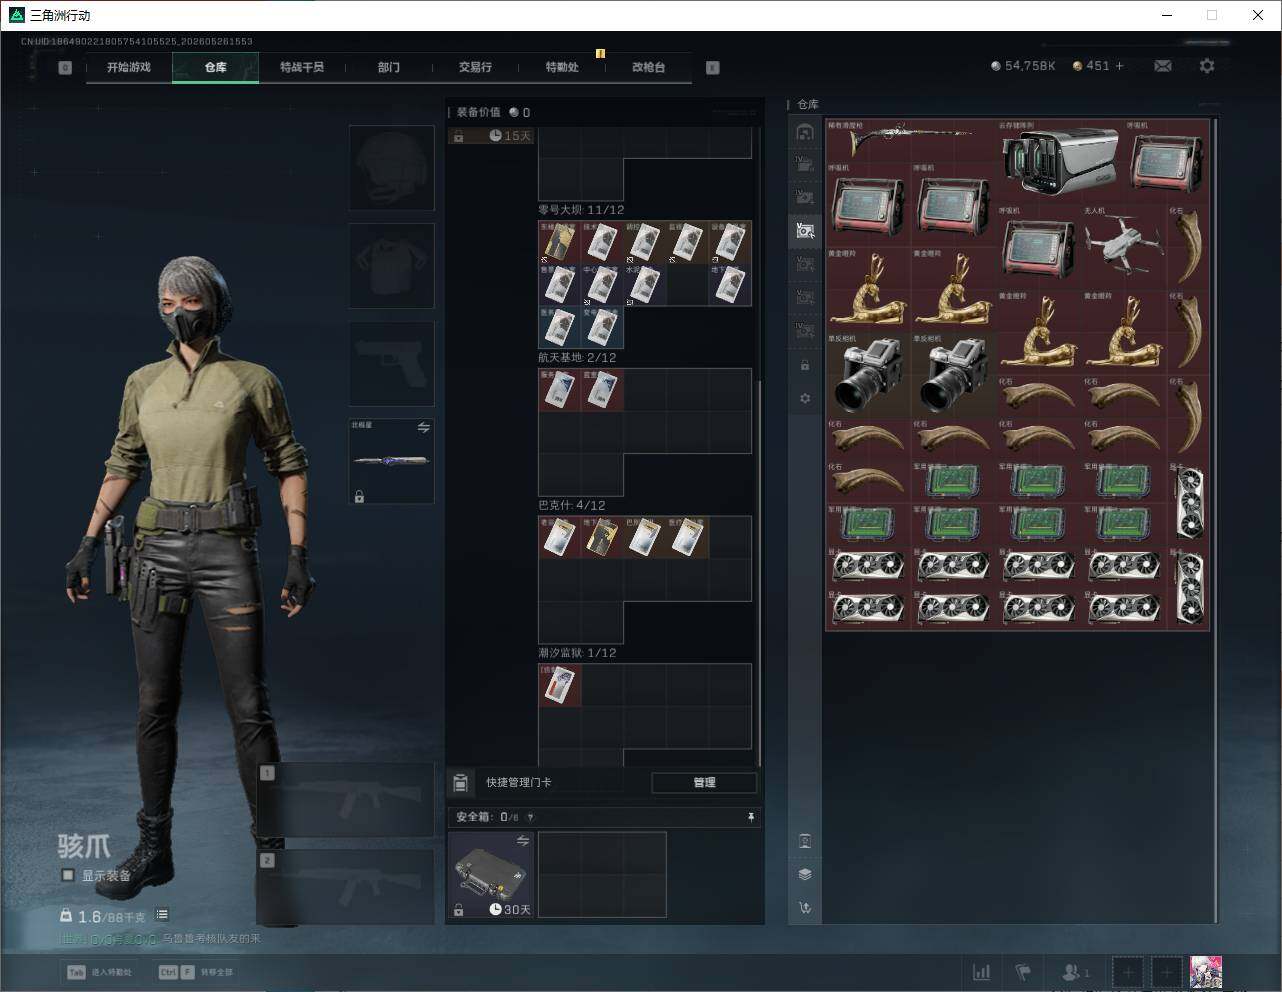
Task: Click help question mark beside 安全箱
Action: pyautogui.click(x=530, y=817)
